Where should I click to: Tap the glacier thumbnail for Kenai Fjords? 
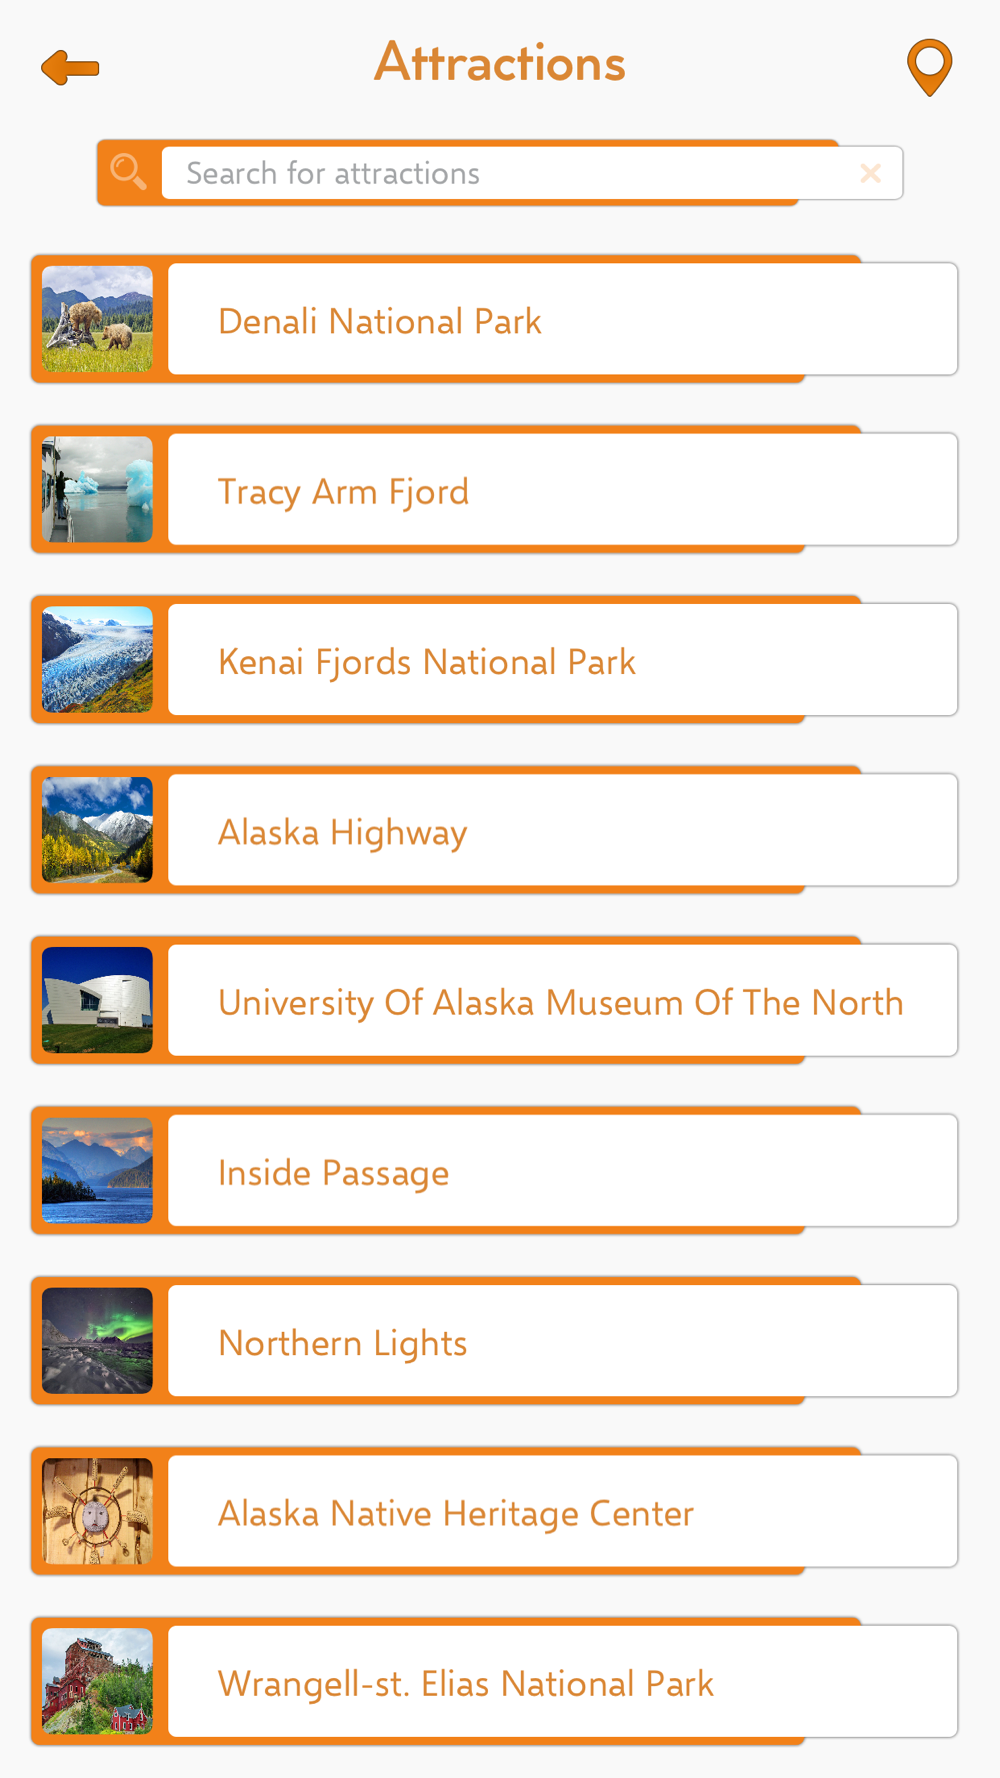pyautogui.click(x=97, y=660)
